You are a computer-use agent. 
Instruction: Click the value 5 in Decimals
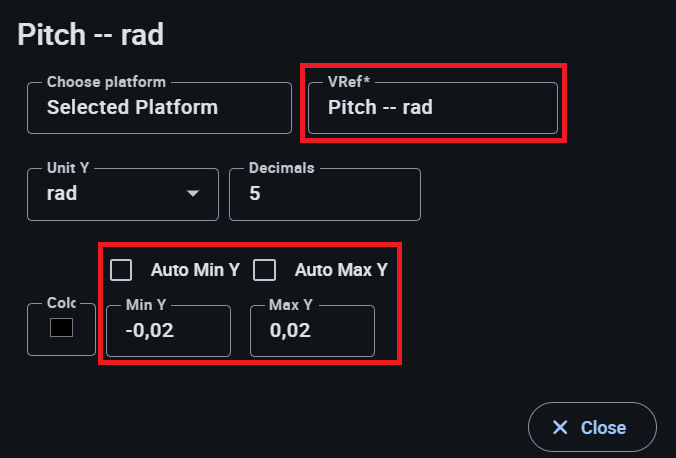click(x=255, y=194)
